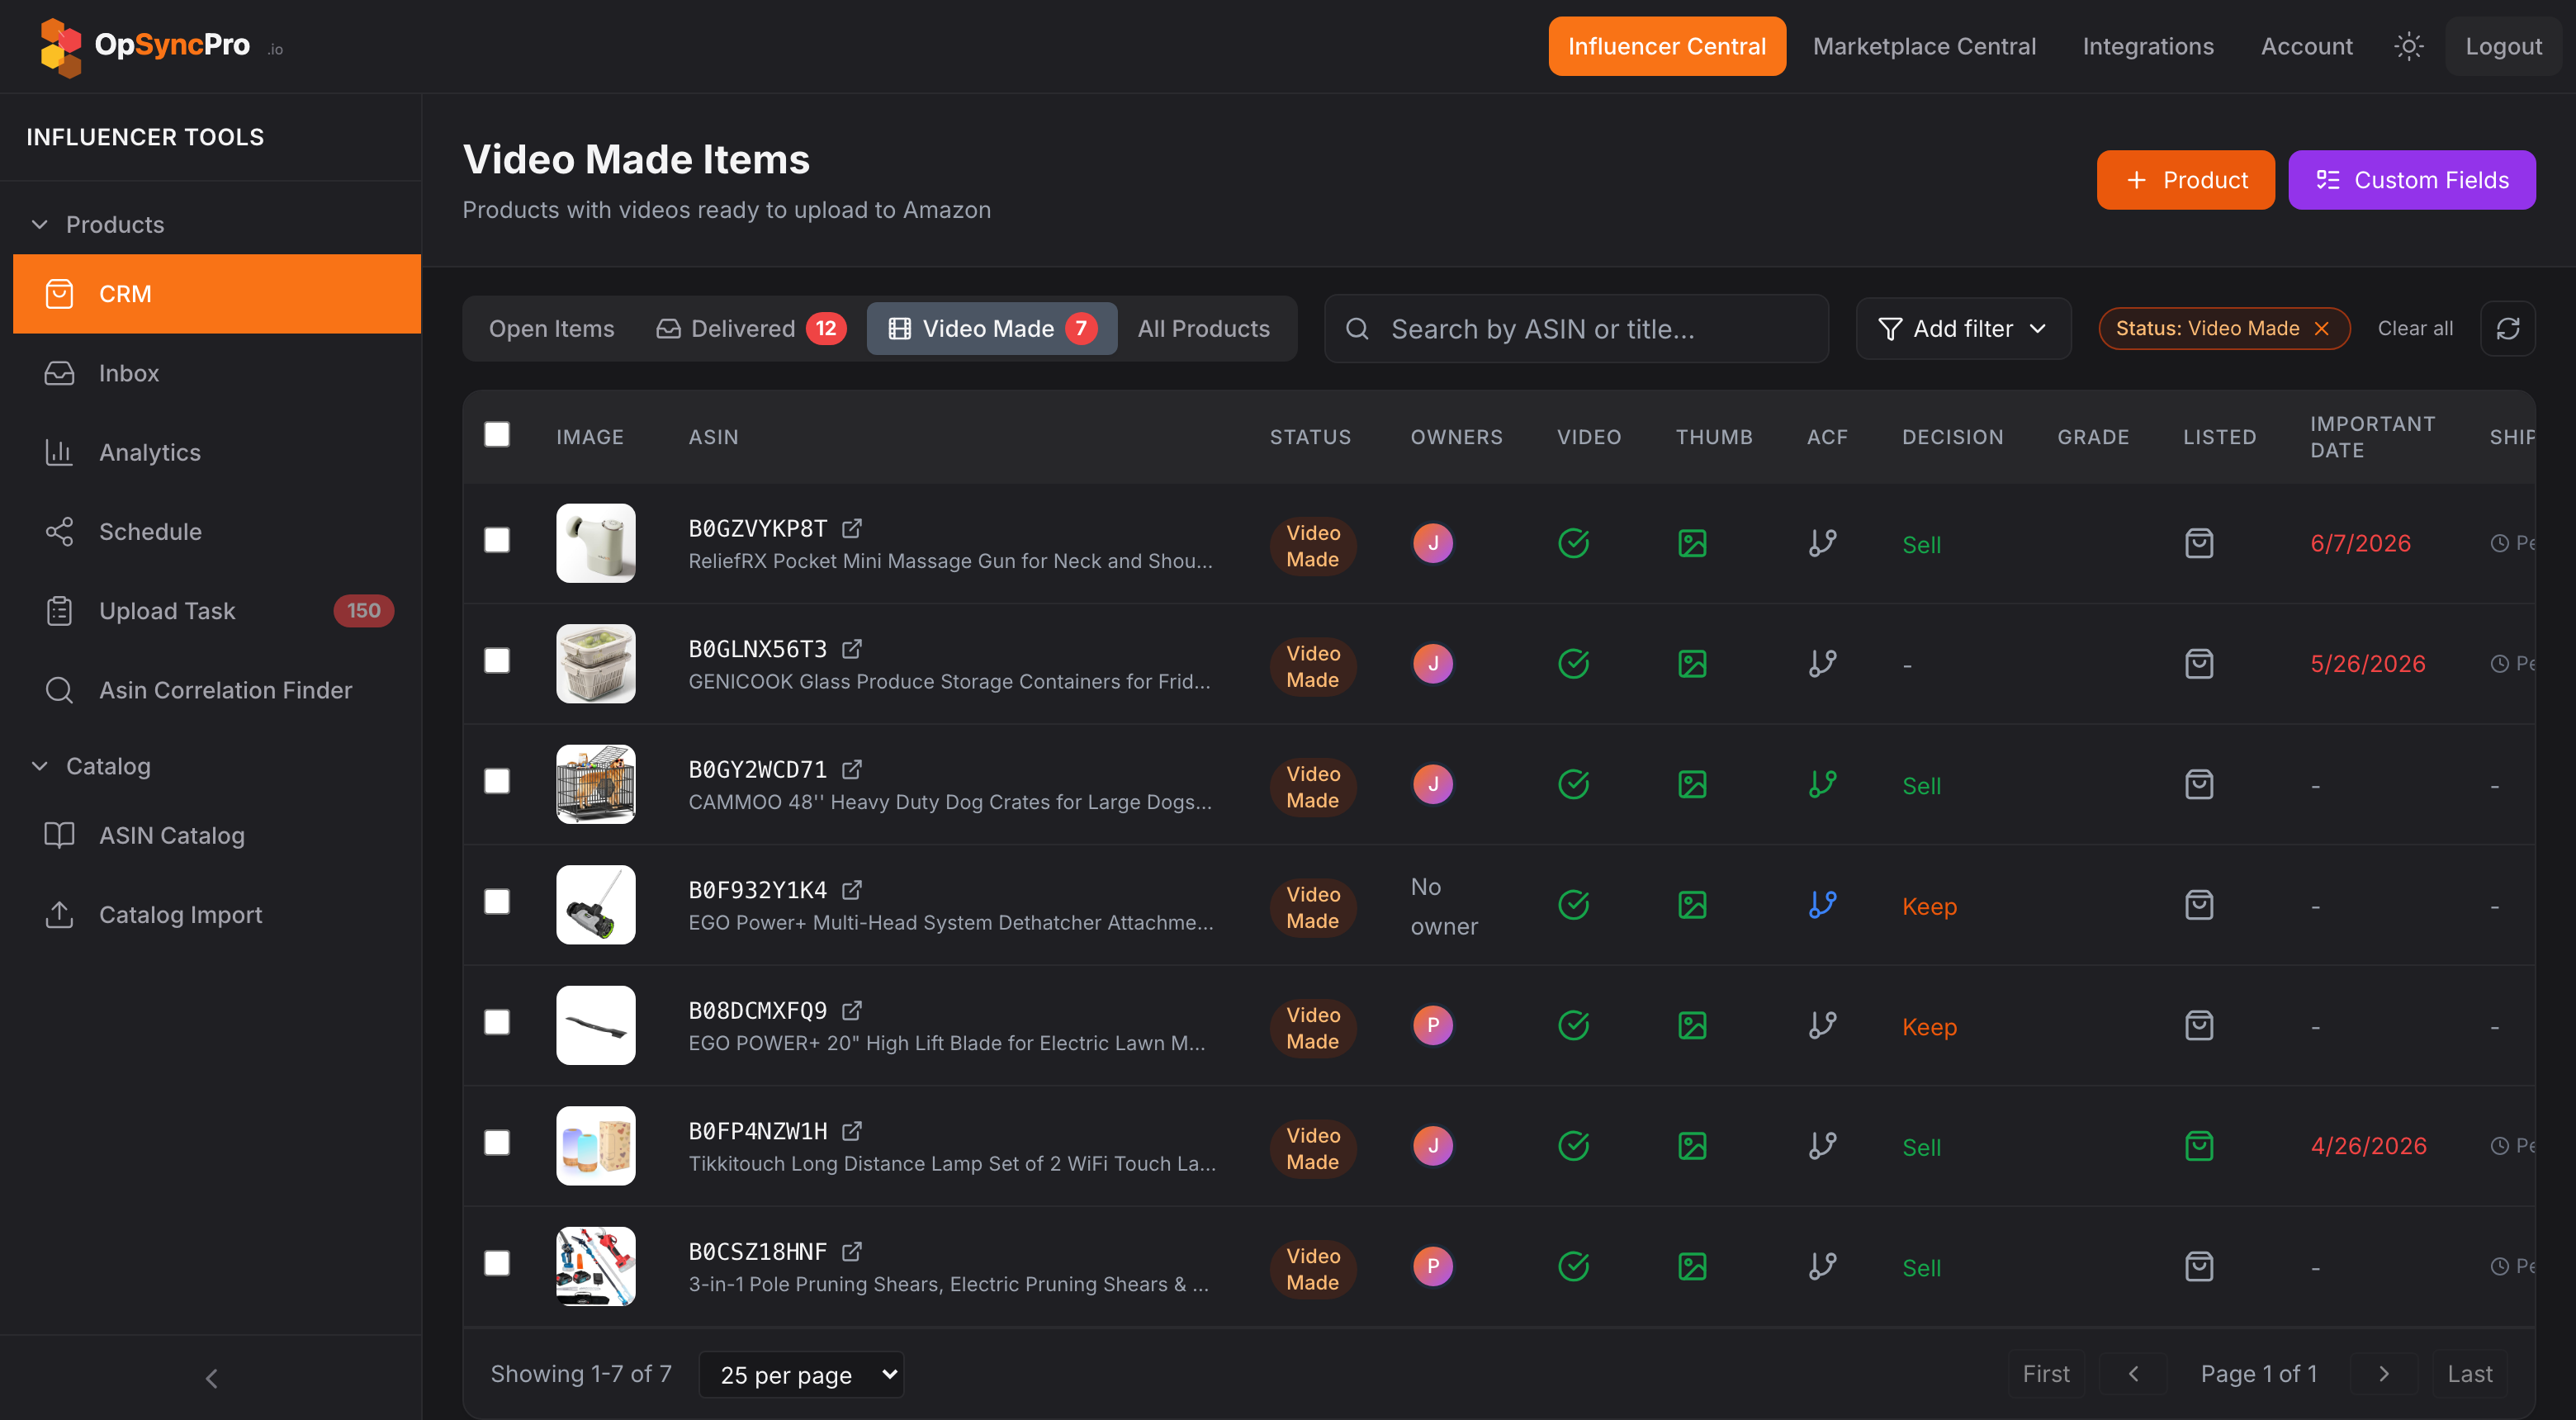Click the Last page button
Screen dimensions: 2576x1420
pos(2469,1374)
